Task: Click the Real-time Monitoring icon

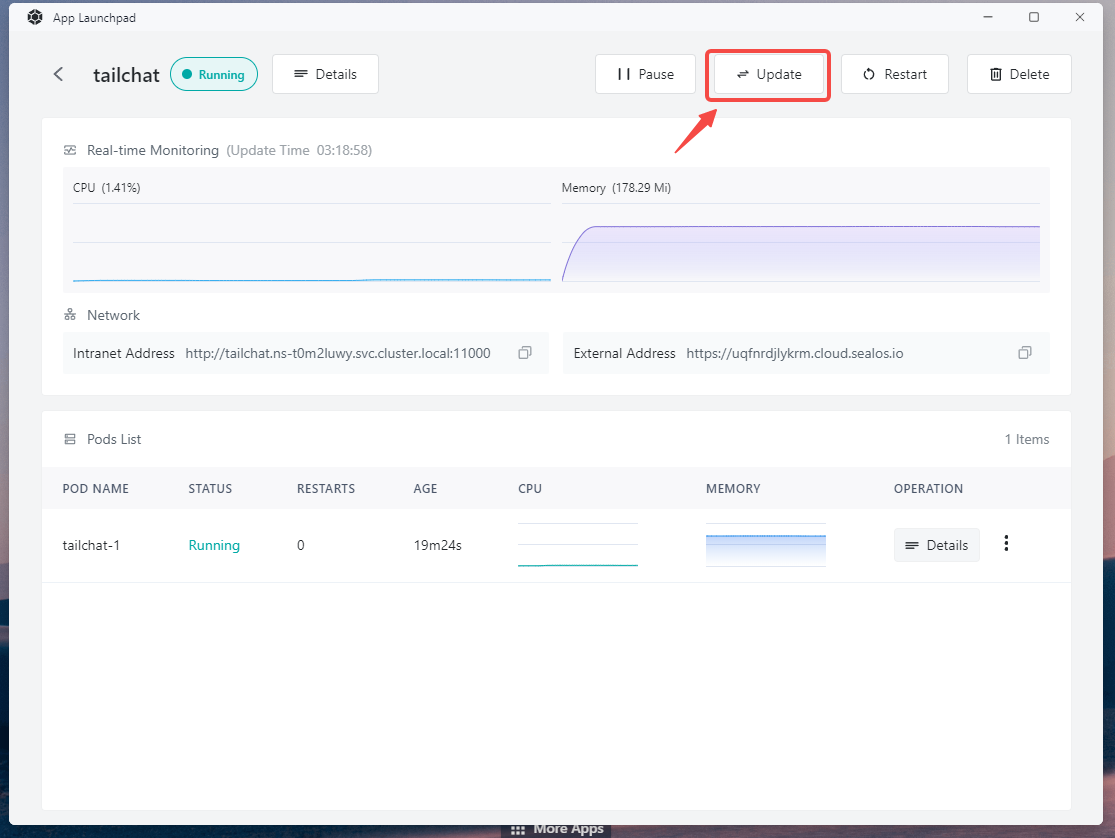Action: point(70,150)
